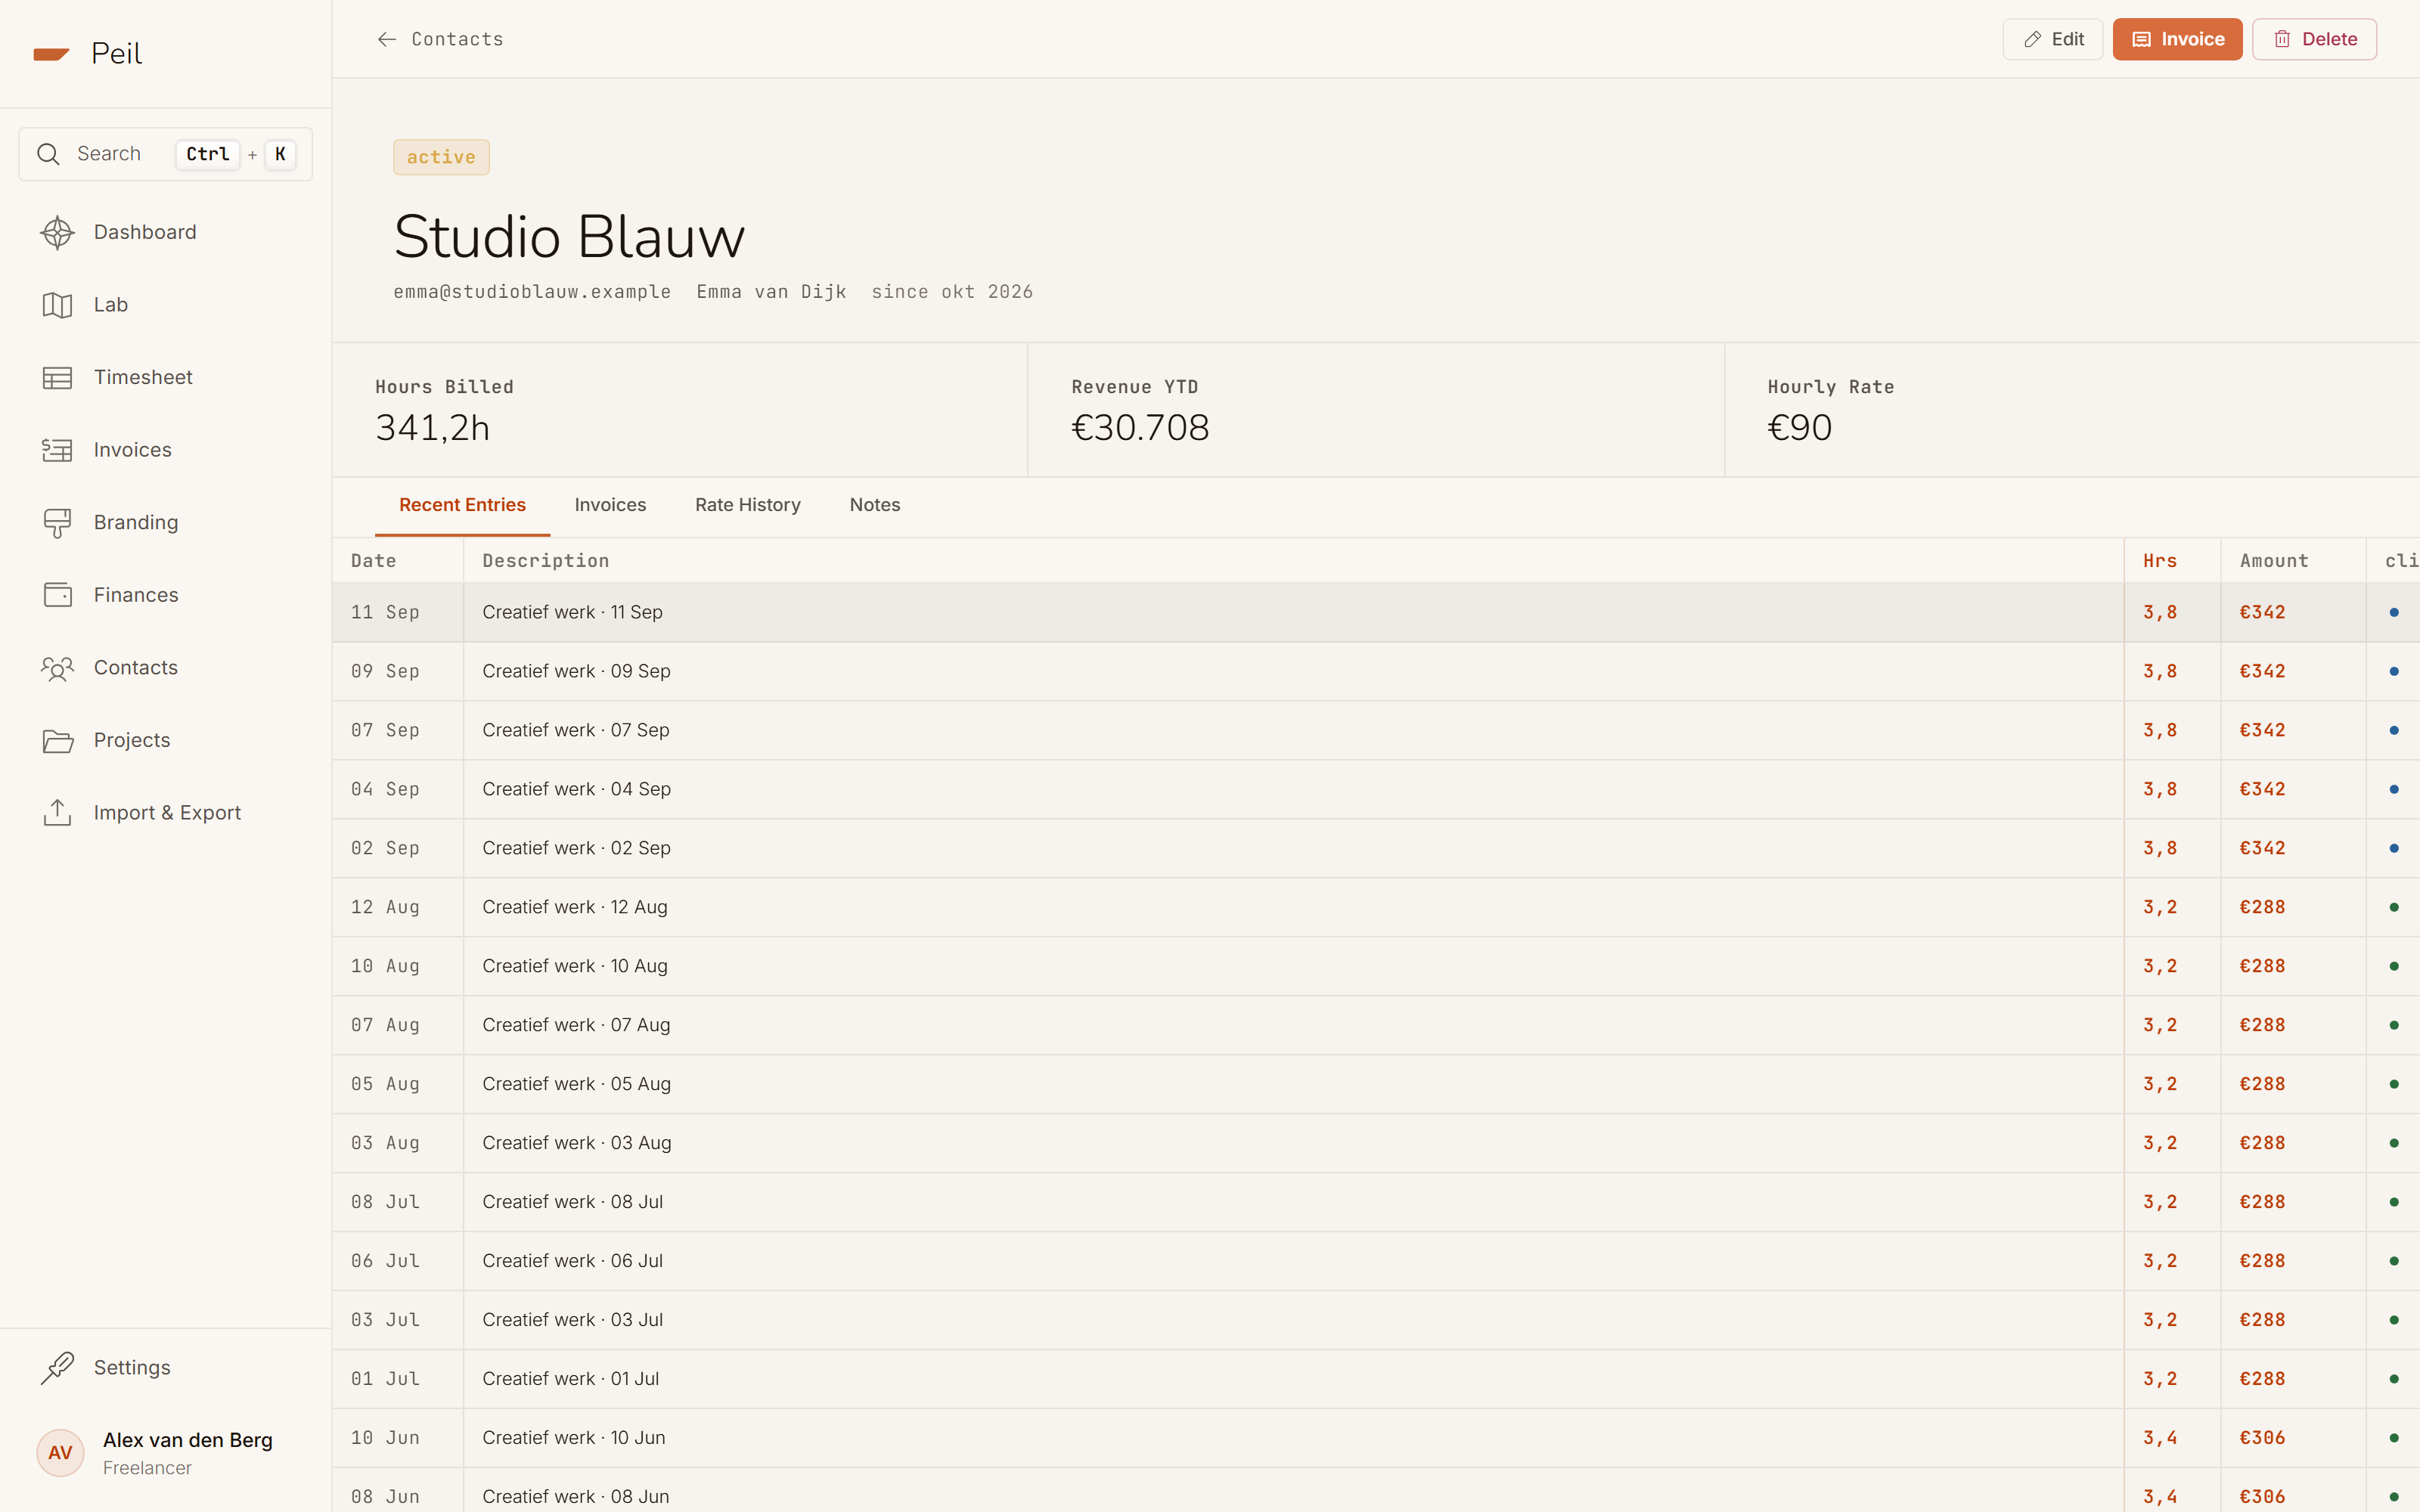Open the Notes tab

(x=875, y=505)
